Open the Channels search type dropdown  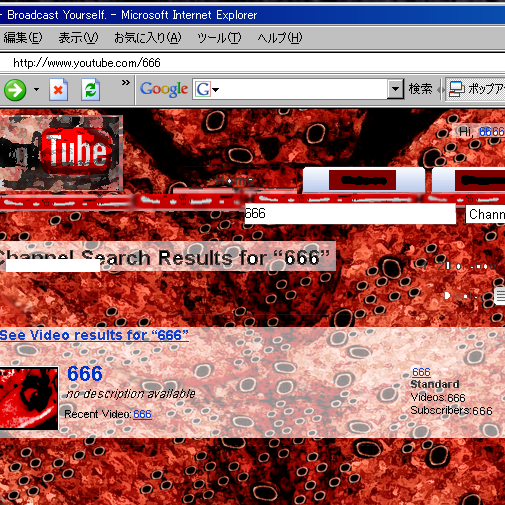[485, 214]
